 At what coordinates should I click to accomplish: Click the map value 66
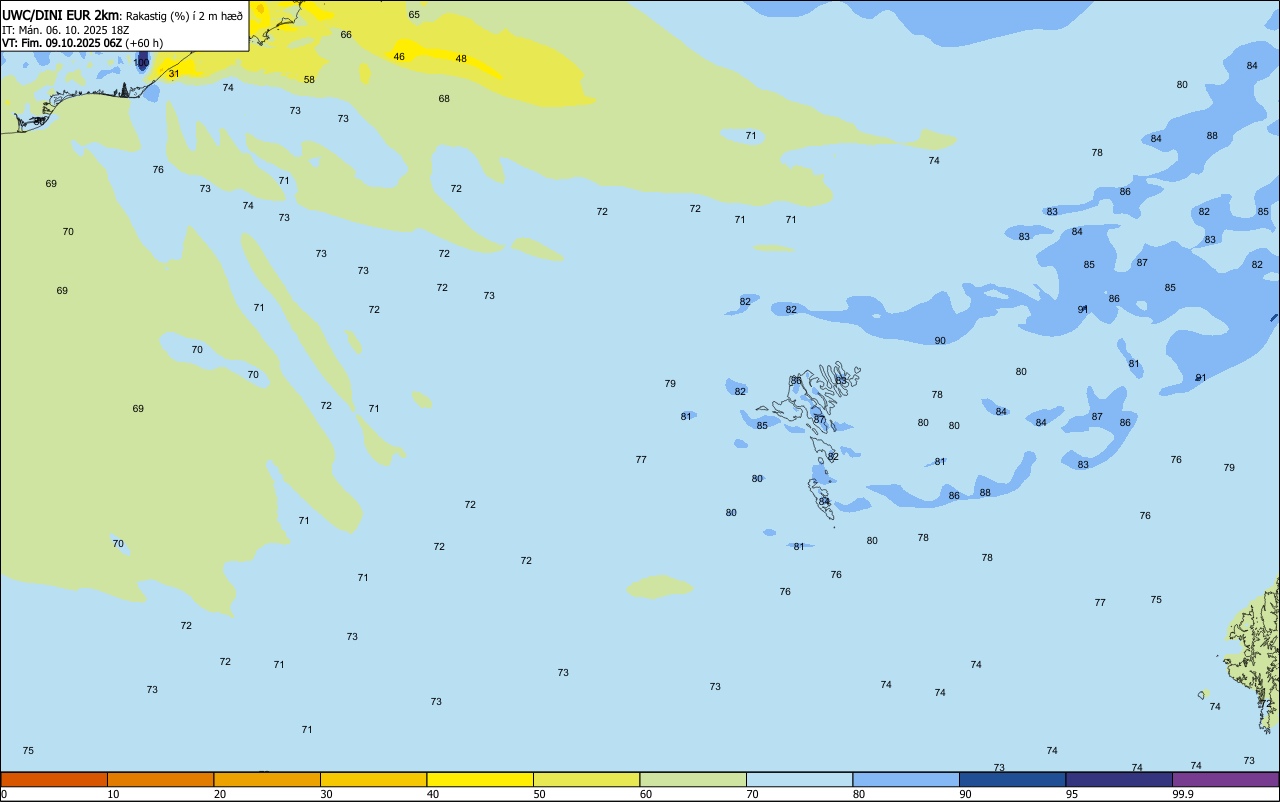pyautogui.click(x=346, y=35)
